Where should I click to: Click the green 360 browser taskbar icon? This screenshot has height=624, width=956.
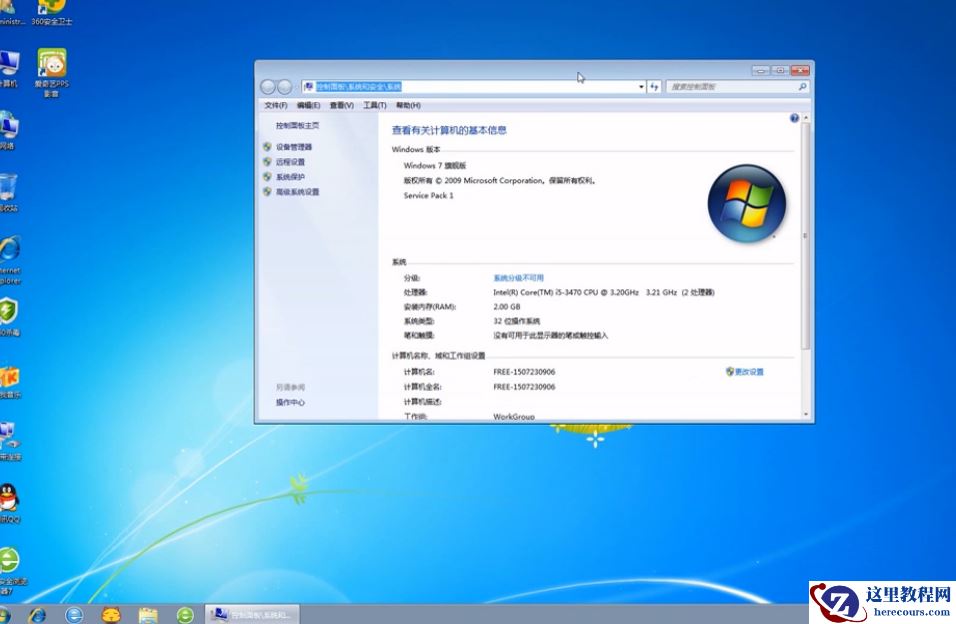[185, 614]
